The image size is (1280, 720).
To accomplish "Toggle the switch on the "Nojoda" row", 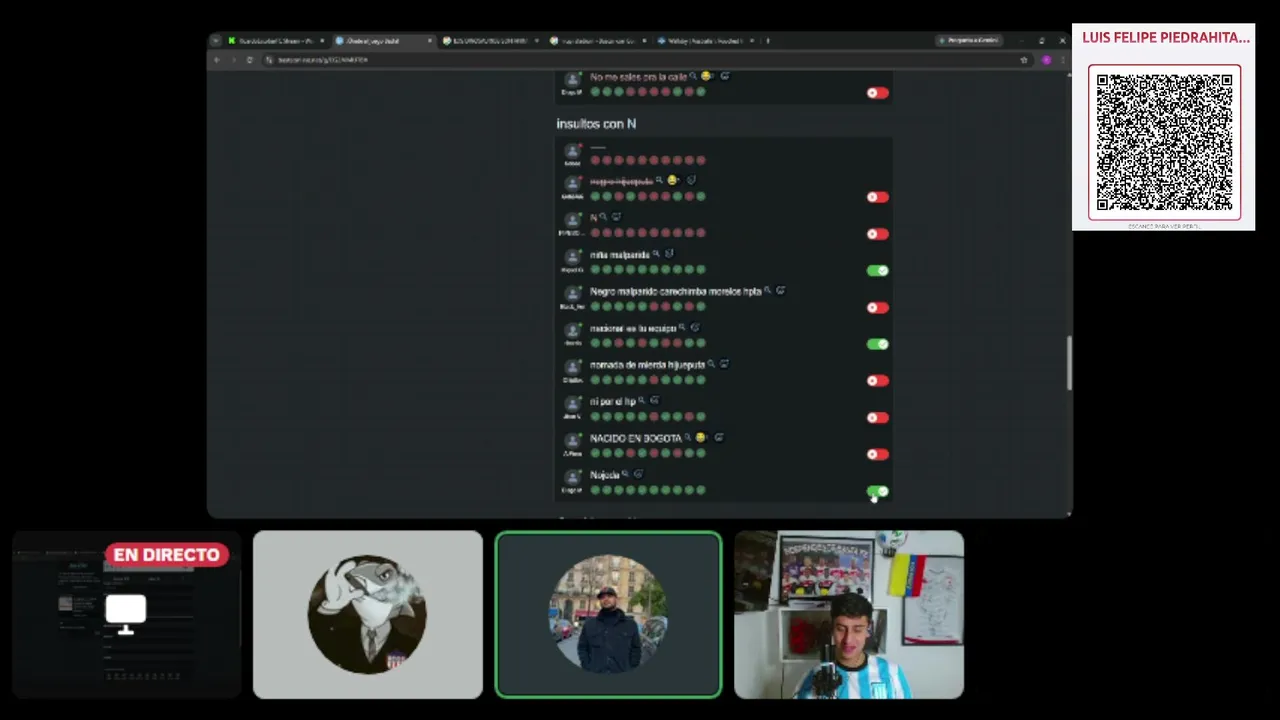I will [877, 491].
